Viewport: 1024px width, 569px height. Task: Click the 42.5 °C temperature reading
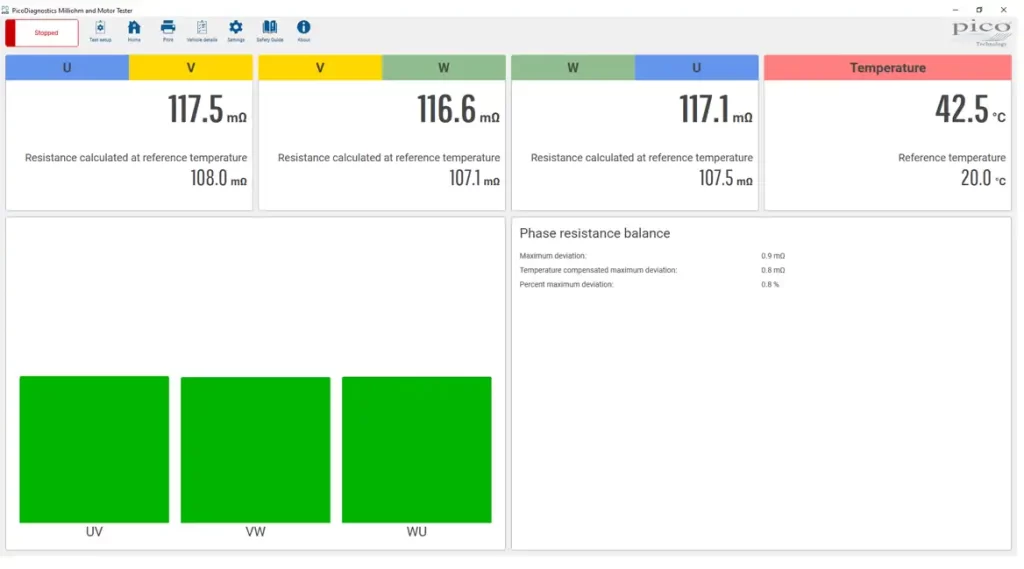(970, 109)
